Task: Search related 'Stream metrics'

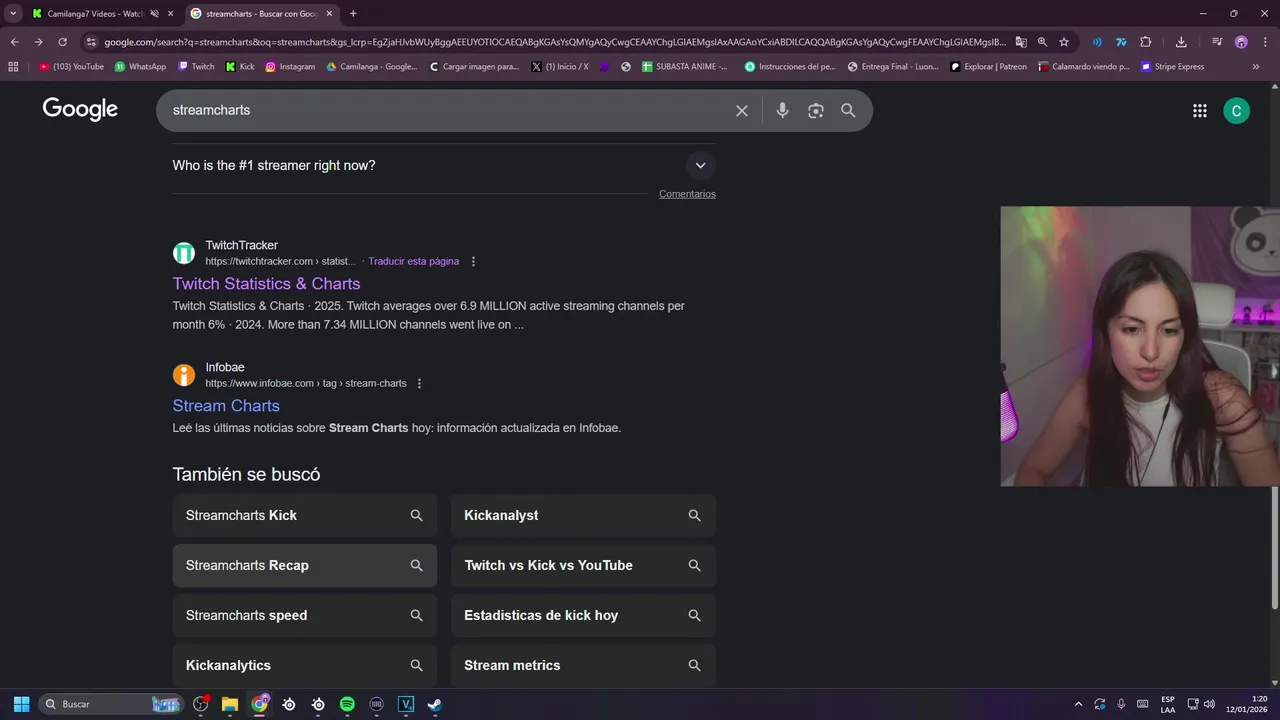Action: [x=583, y=666]
